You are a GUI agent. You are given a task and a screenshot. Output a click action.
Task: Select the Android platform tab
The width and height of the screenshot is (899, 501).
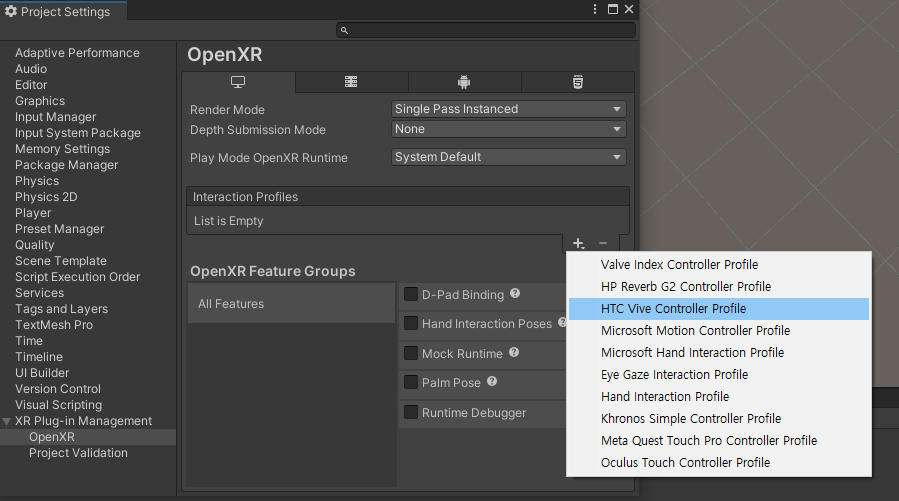pyautogui.click(x=464, y=82)
